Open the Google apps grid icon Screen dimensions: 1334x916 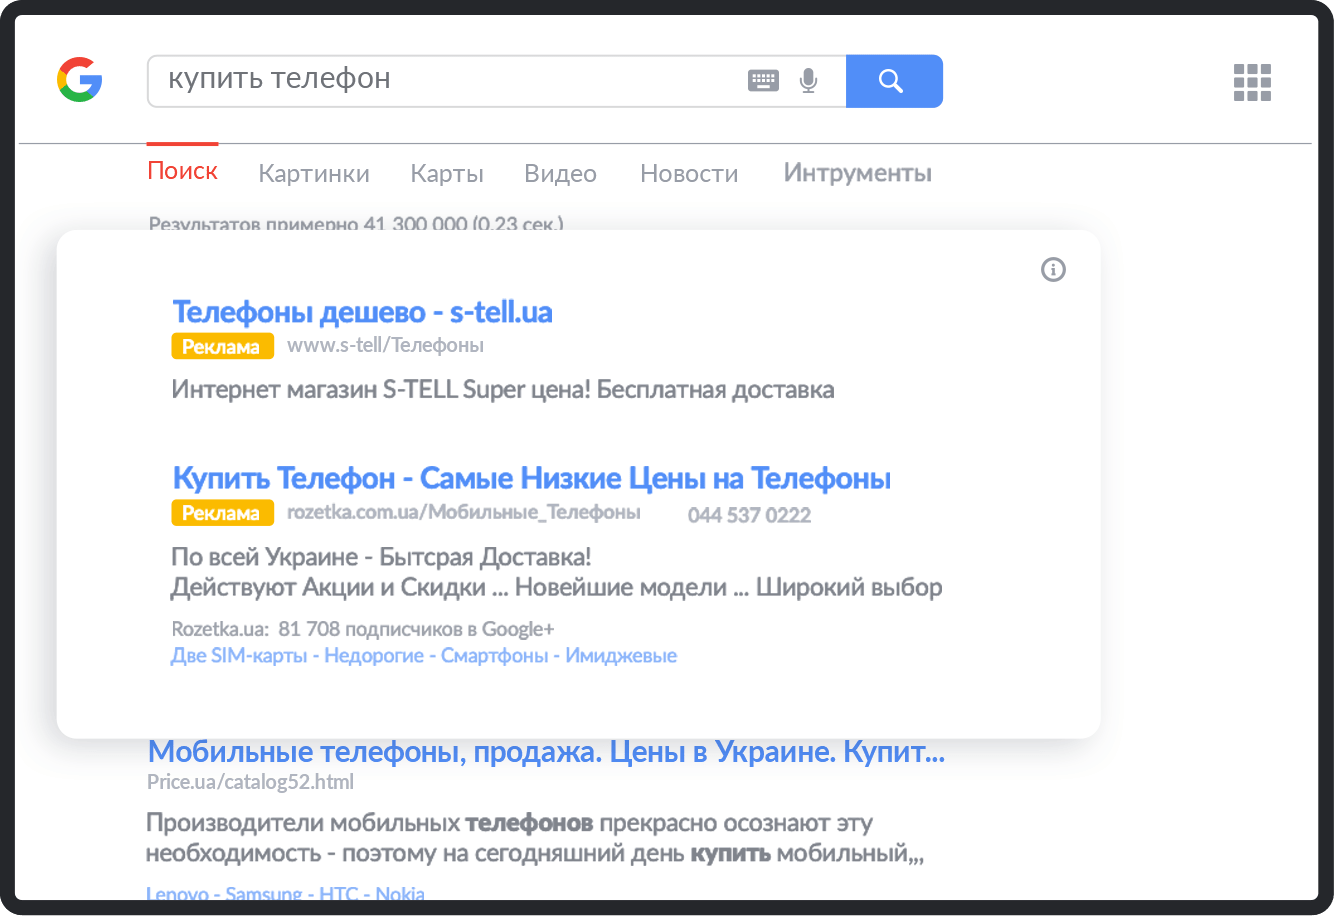(x=1252, y=82)
